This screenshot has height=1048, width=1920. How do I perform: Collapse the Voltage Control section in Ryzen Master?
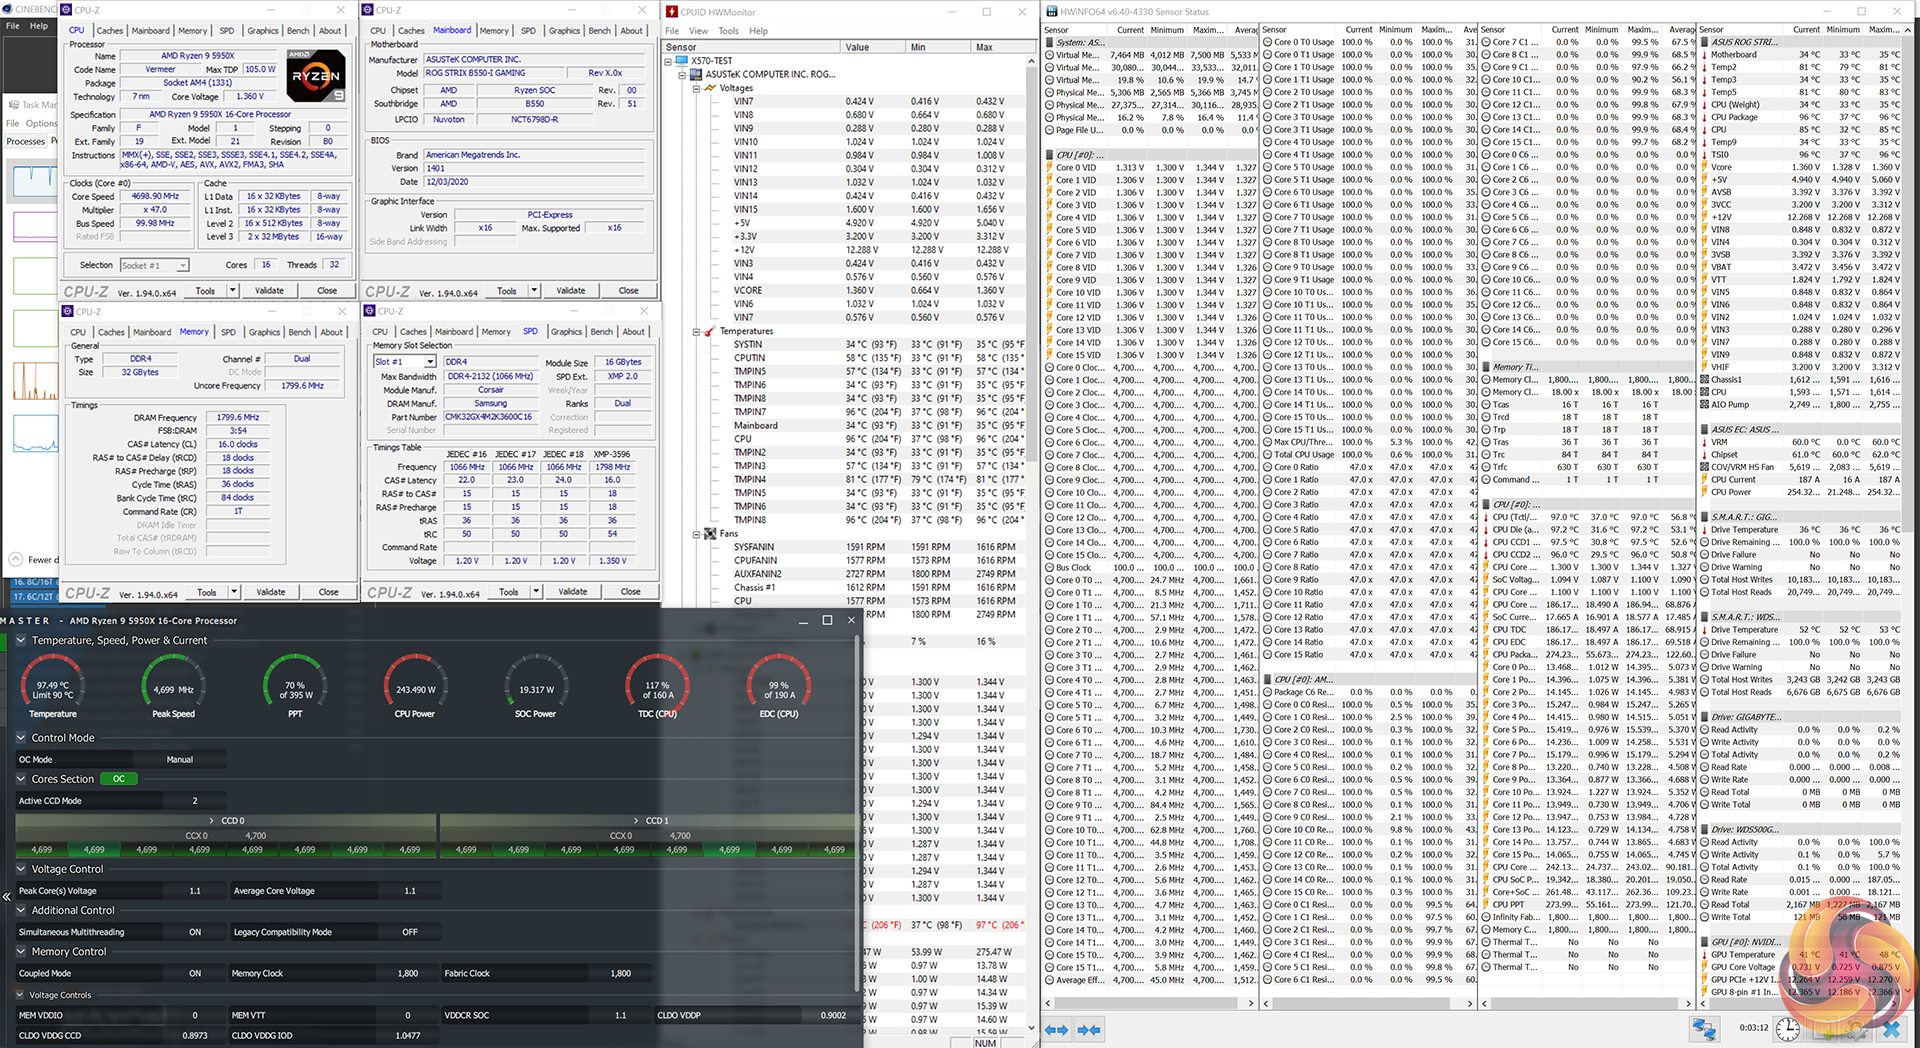coord(21,869)
